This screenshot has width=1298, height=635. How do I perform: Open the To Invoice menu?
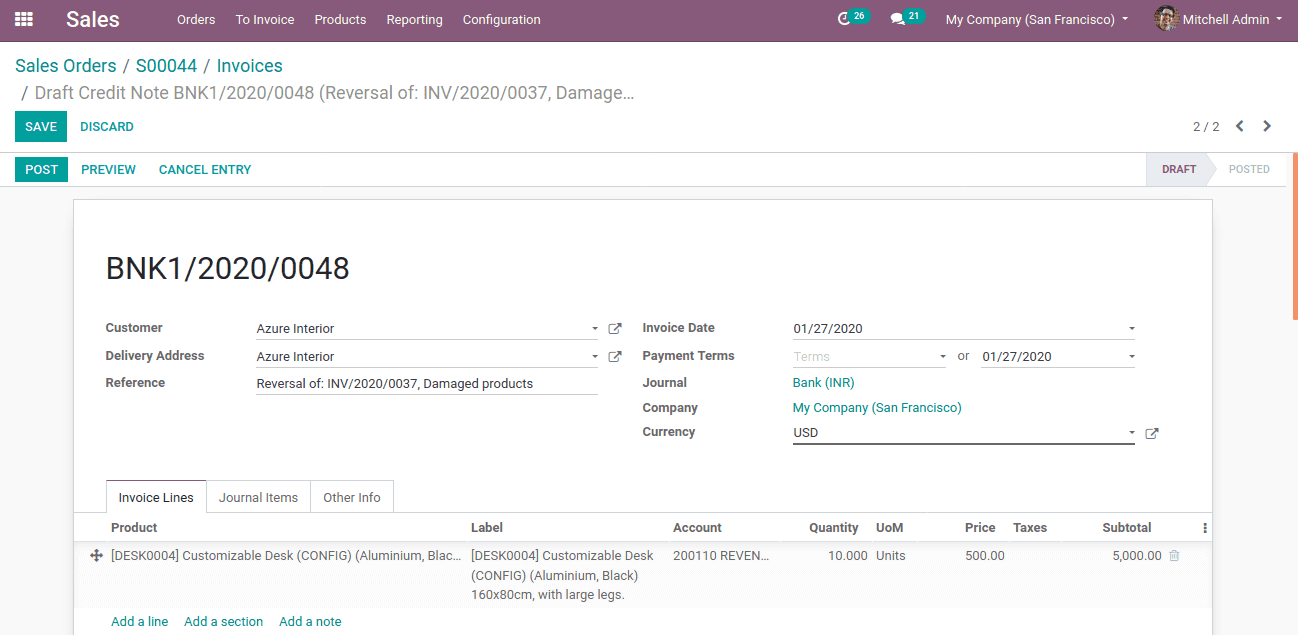pos(265,19)
